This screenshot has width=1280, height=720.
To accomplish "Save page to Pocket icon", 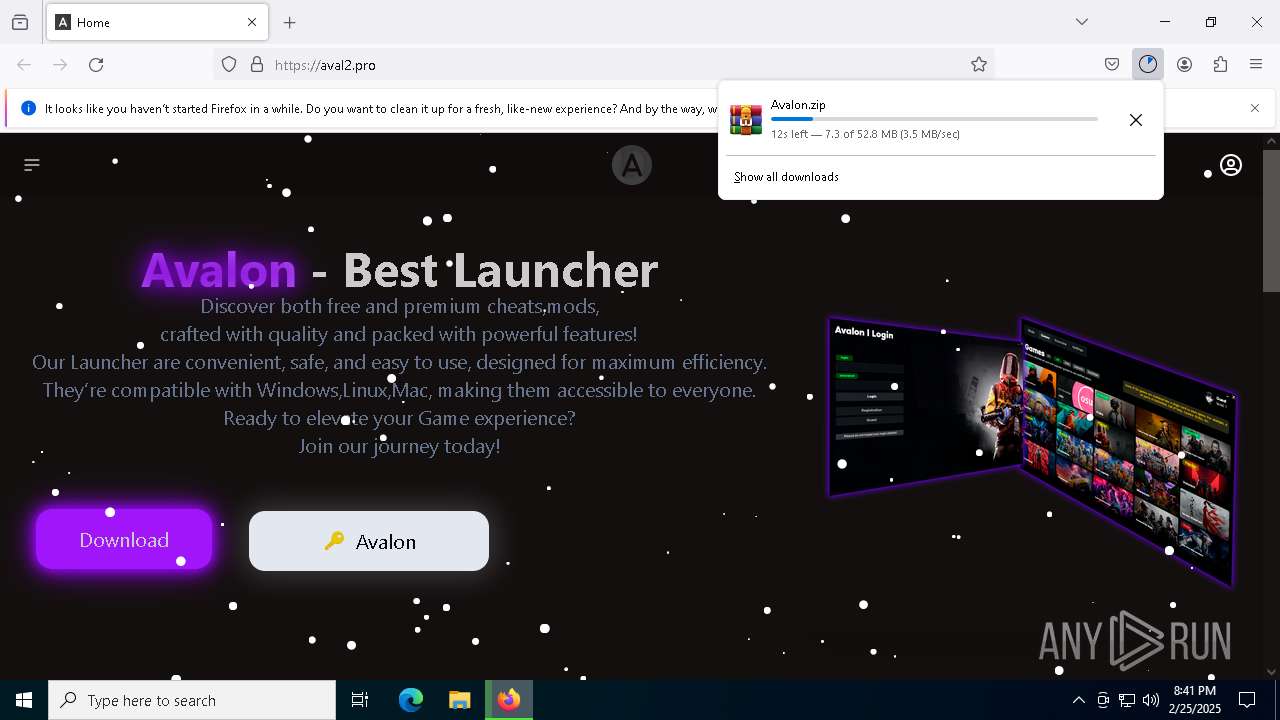I will (x=1112, y=65).
